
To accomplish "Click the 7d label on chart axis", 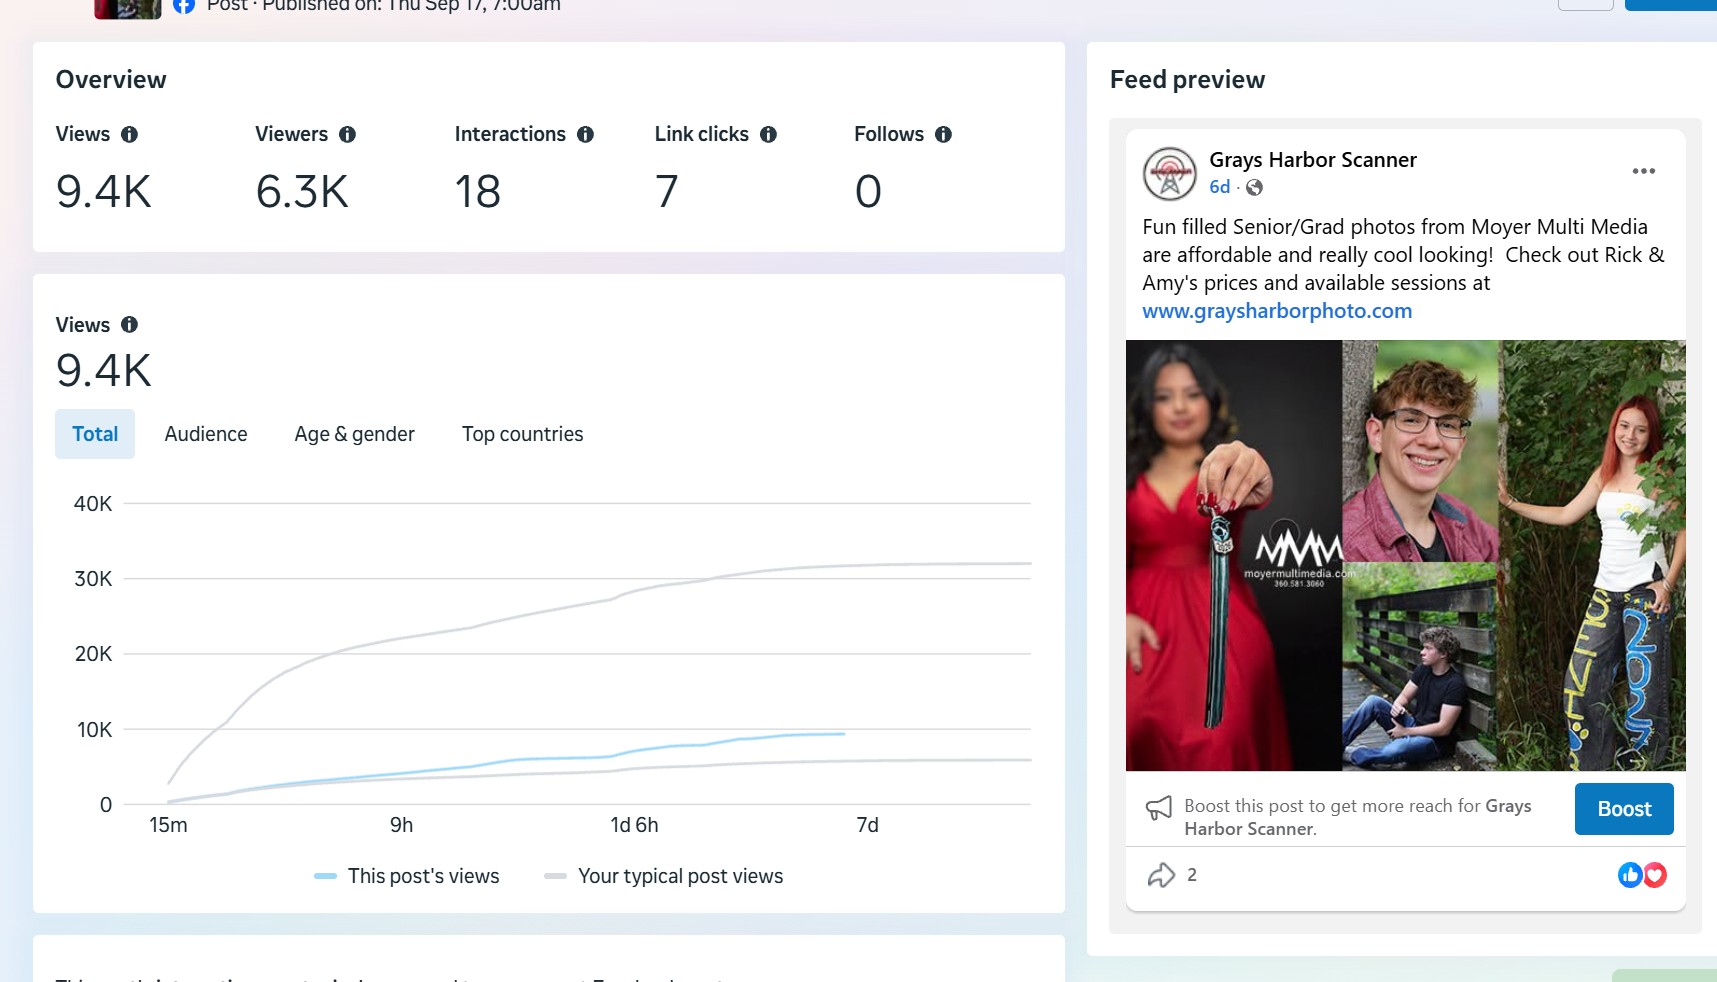I will [867, 825].
